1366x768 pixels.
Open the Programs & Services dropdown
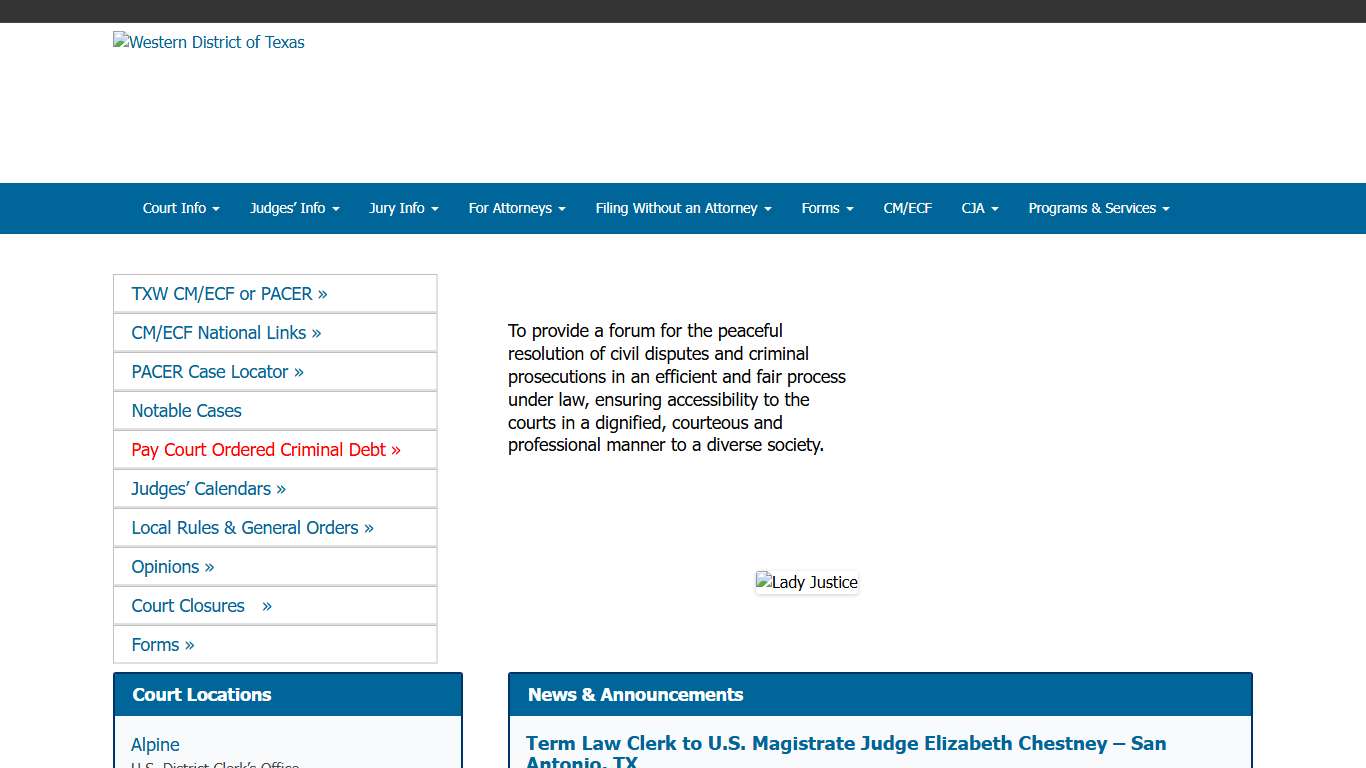coord(1098,208)
